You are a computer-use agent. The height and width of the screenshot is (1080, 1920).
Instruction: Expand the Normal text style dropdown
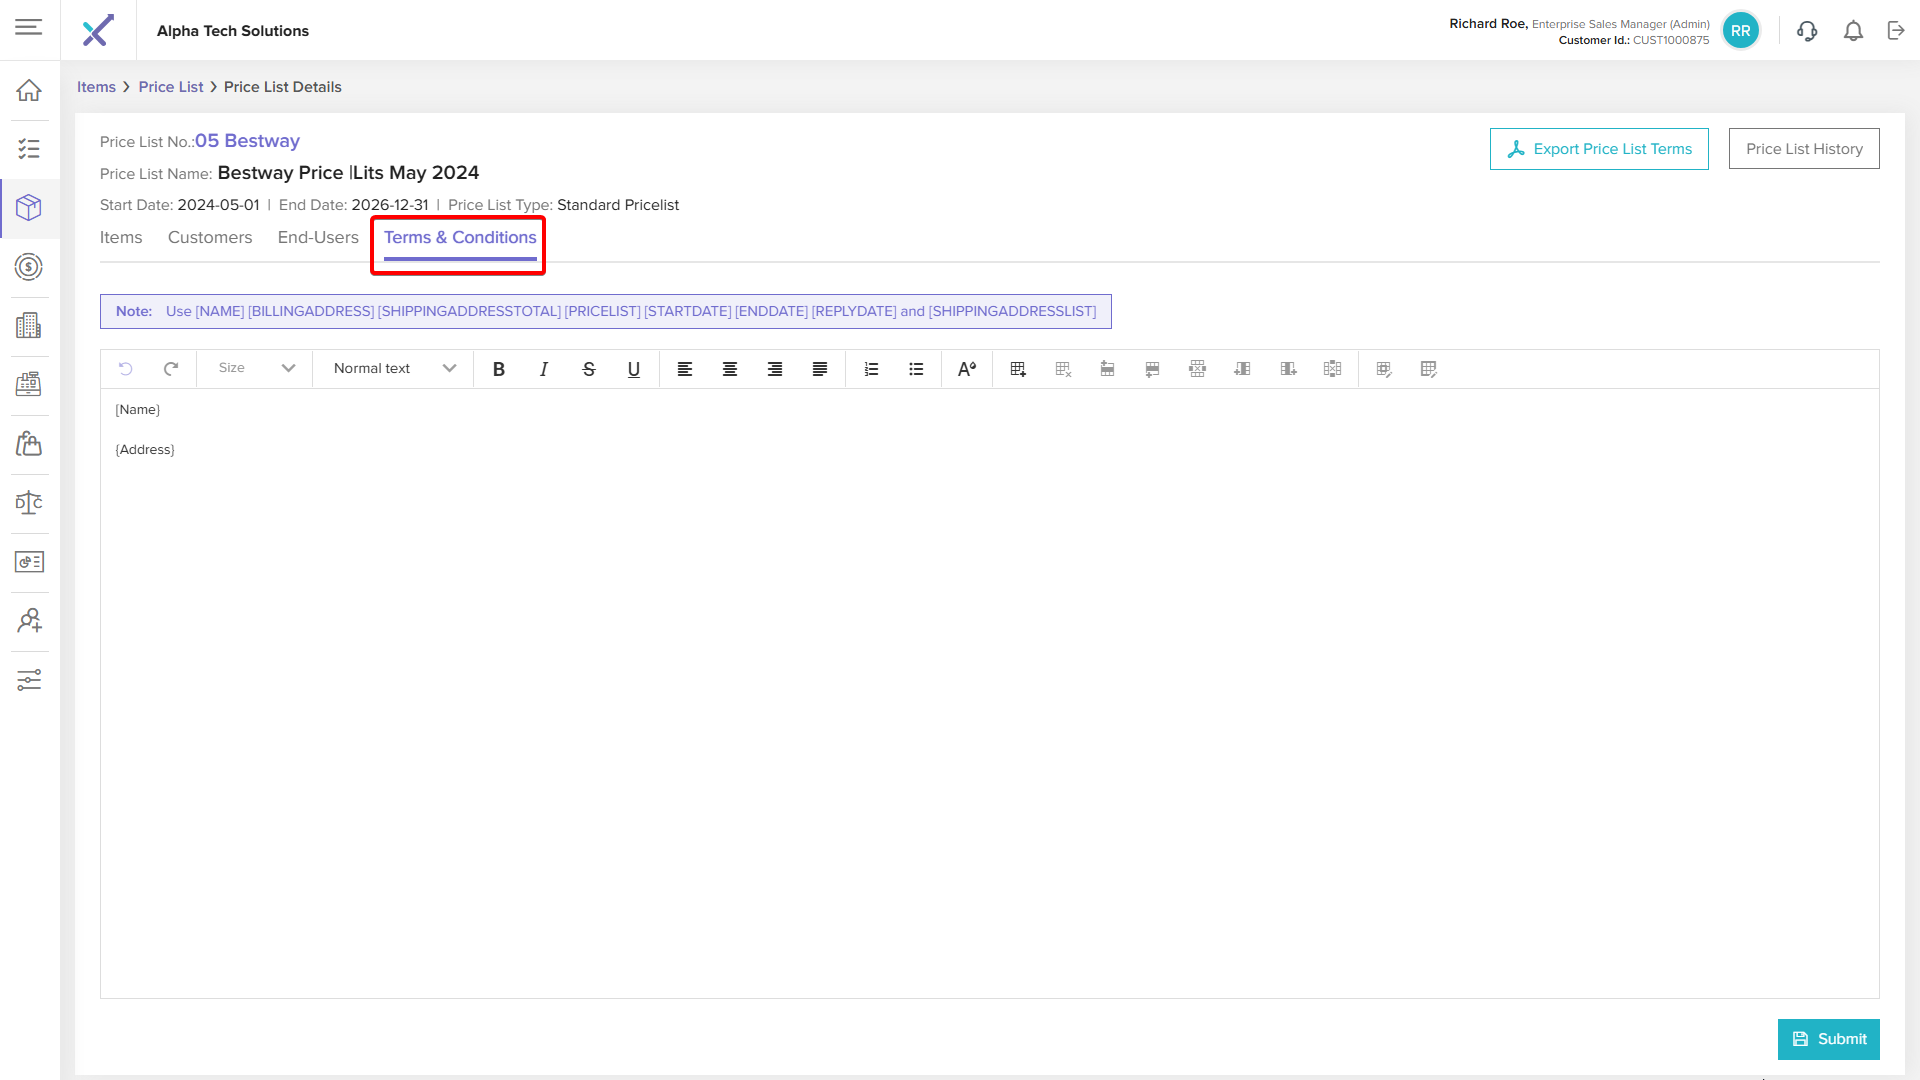tap(394, 368)
